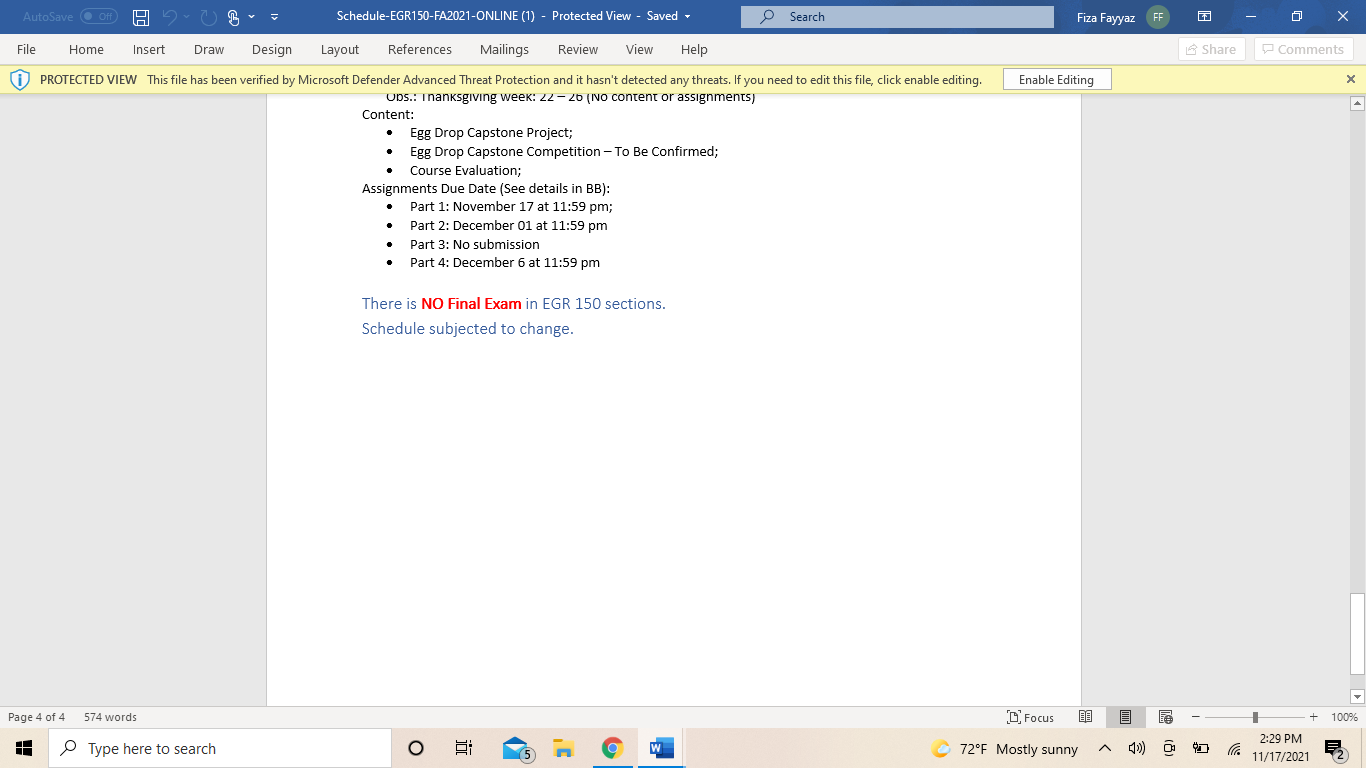1366x768 pixels.
Task: Open Customize Quick Access Toolbar dropdown
Action: pos(275,17)
